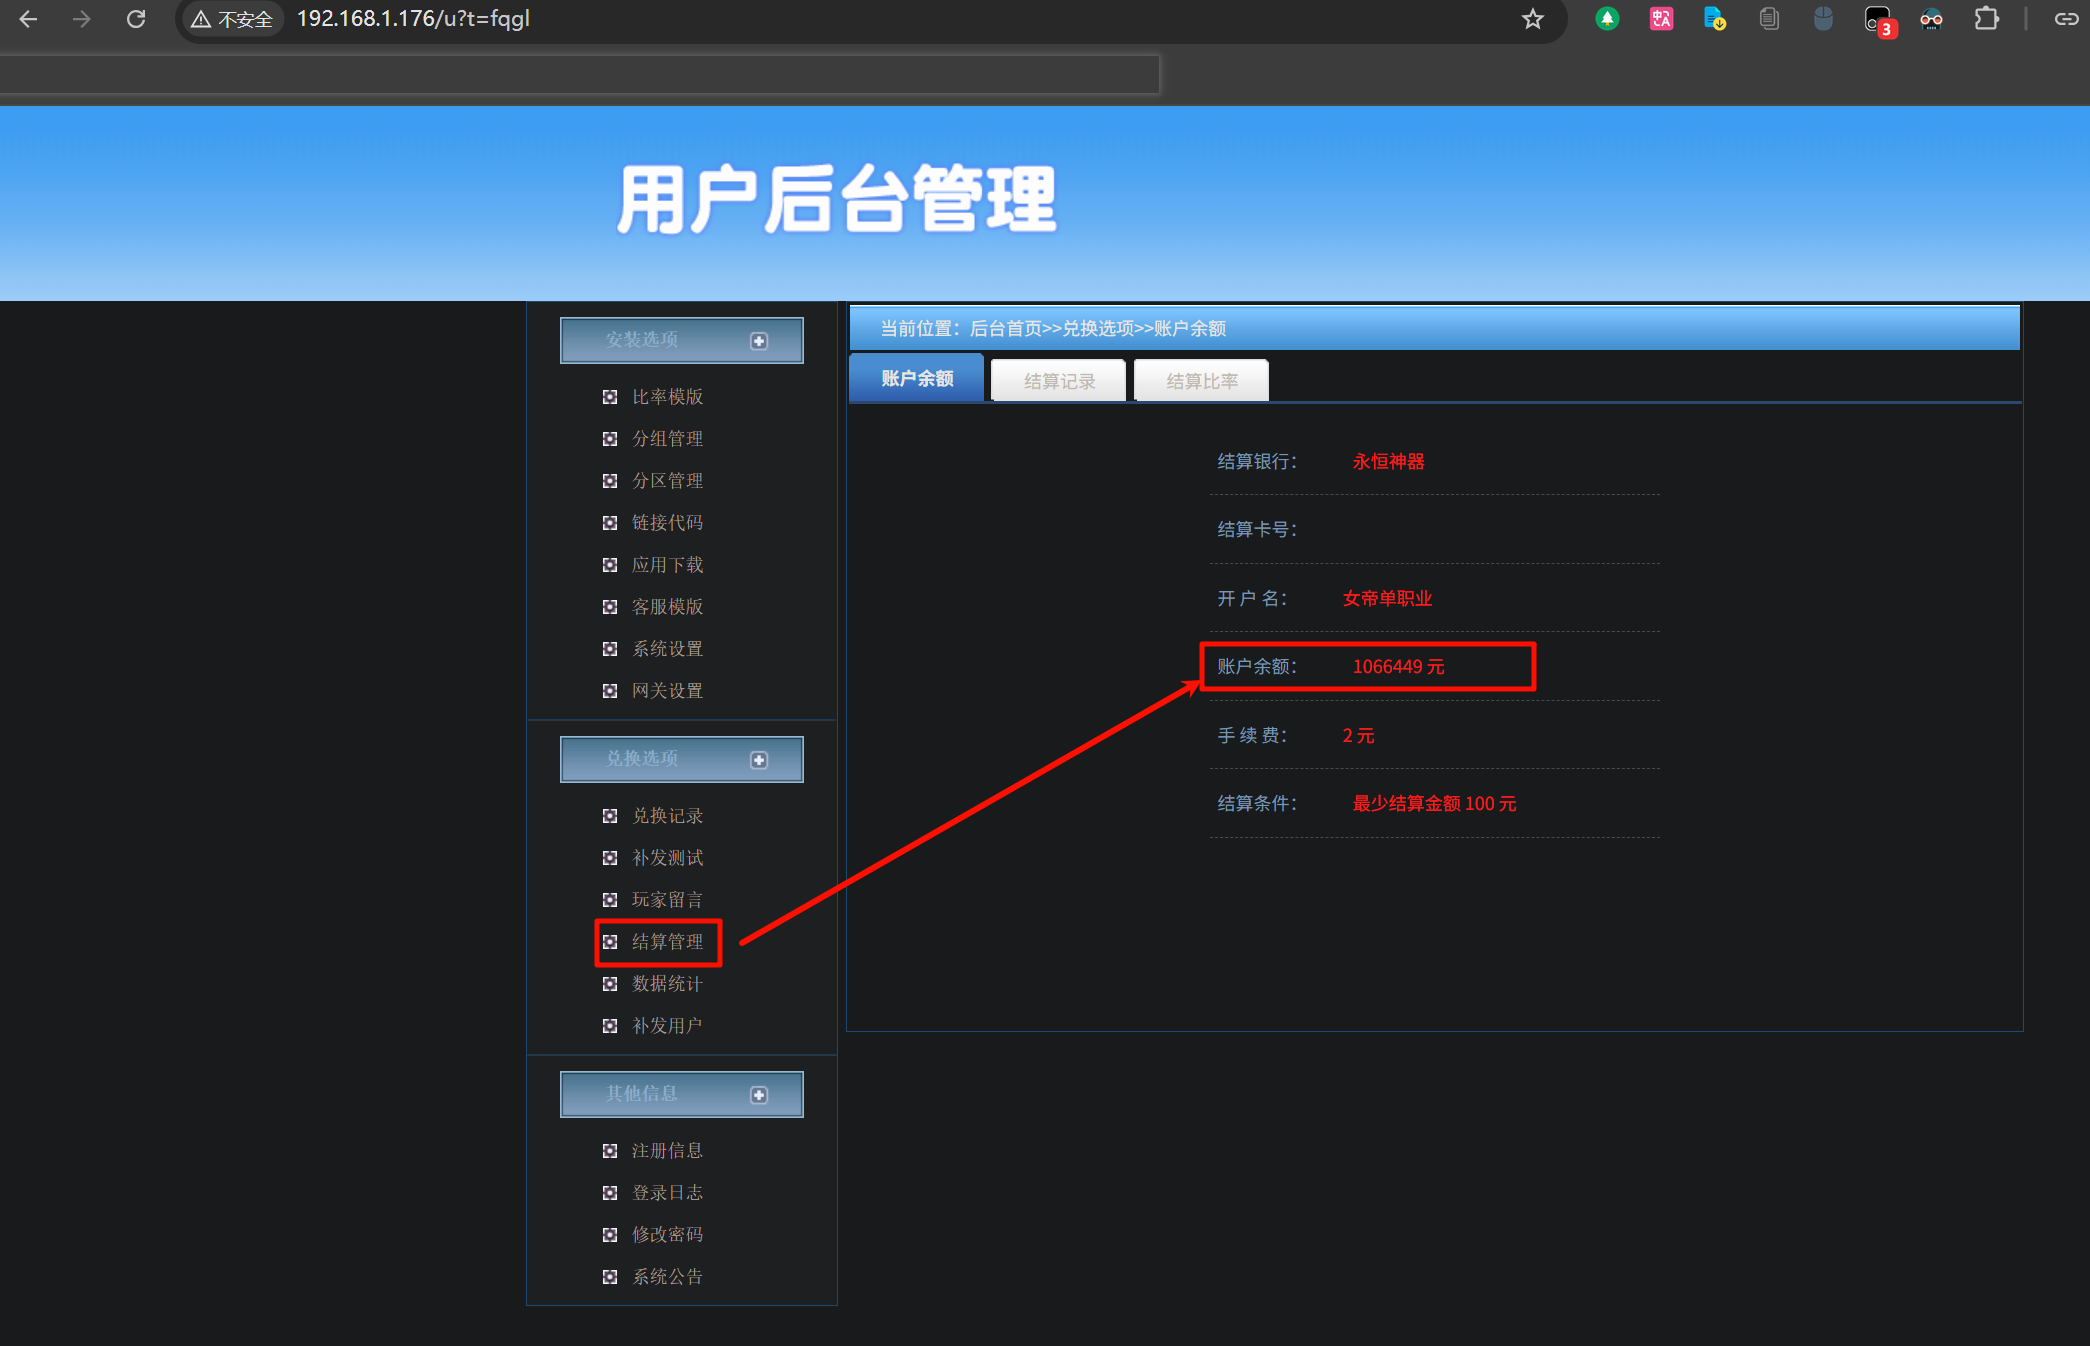Click the insecure-site warning icon
This screenshot has height=1346, width=2090.
point(201,19)
